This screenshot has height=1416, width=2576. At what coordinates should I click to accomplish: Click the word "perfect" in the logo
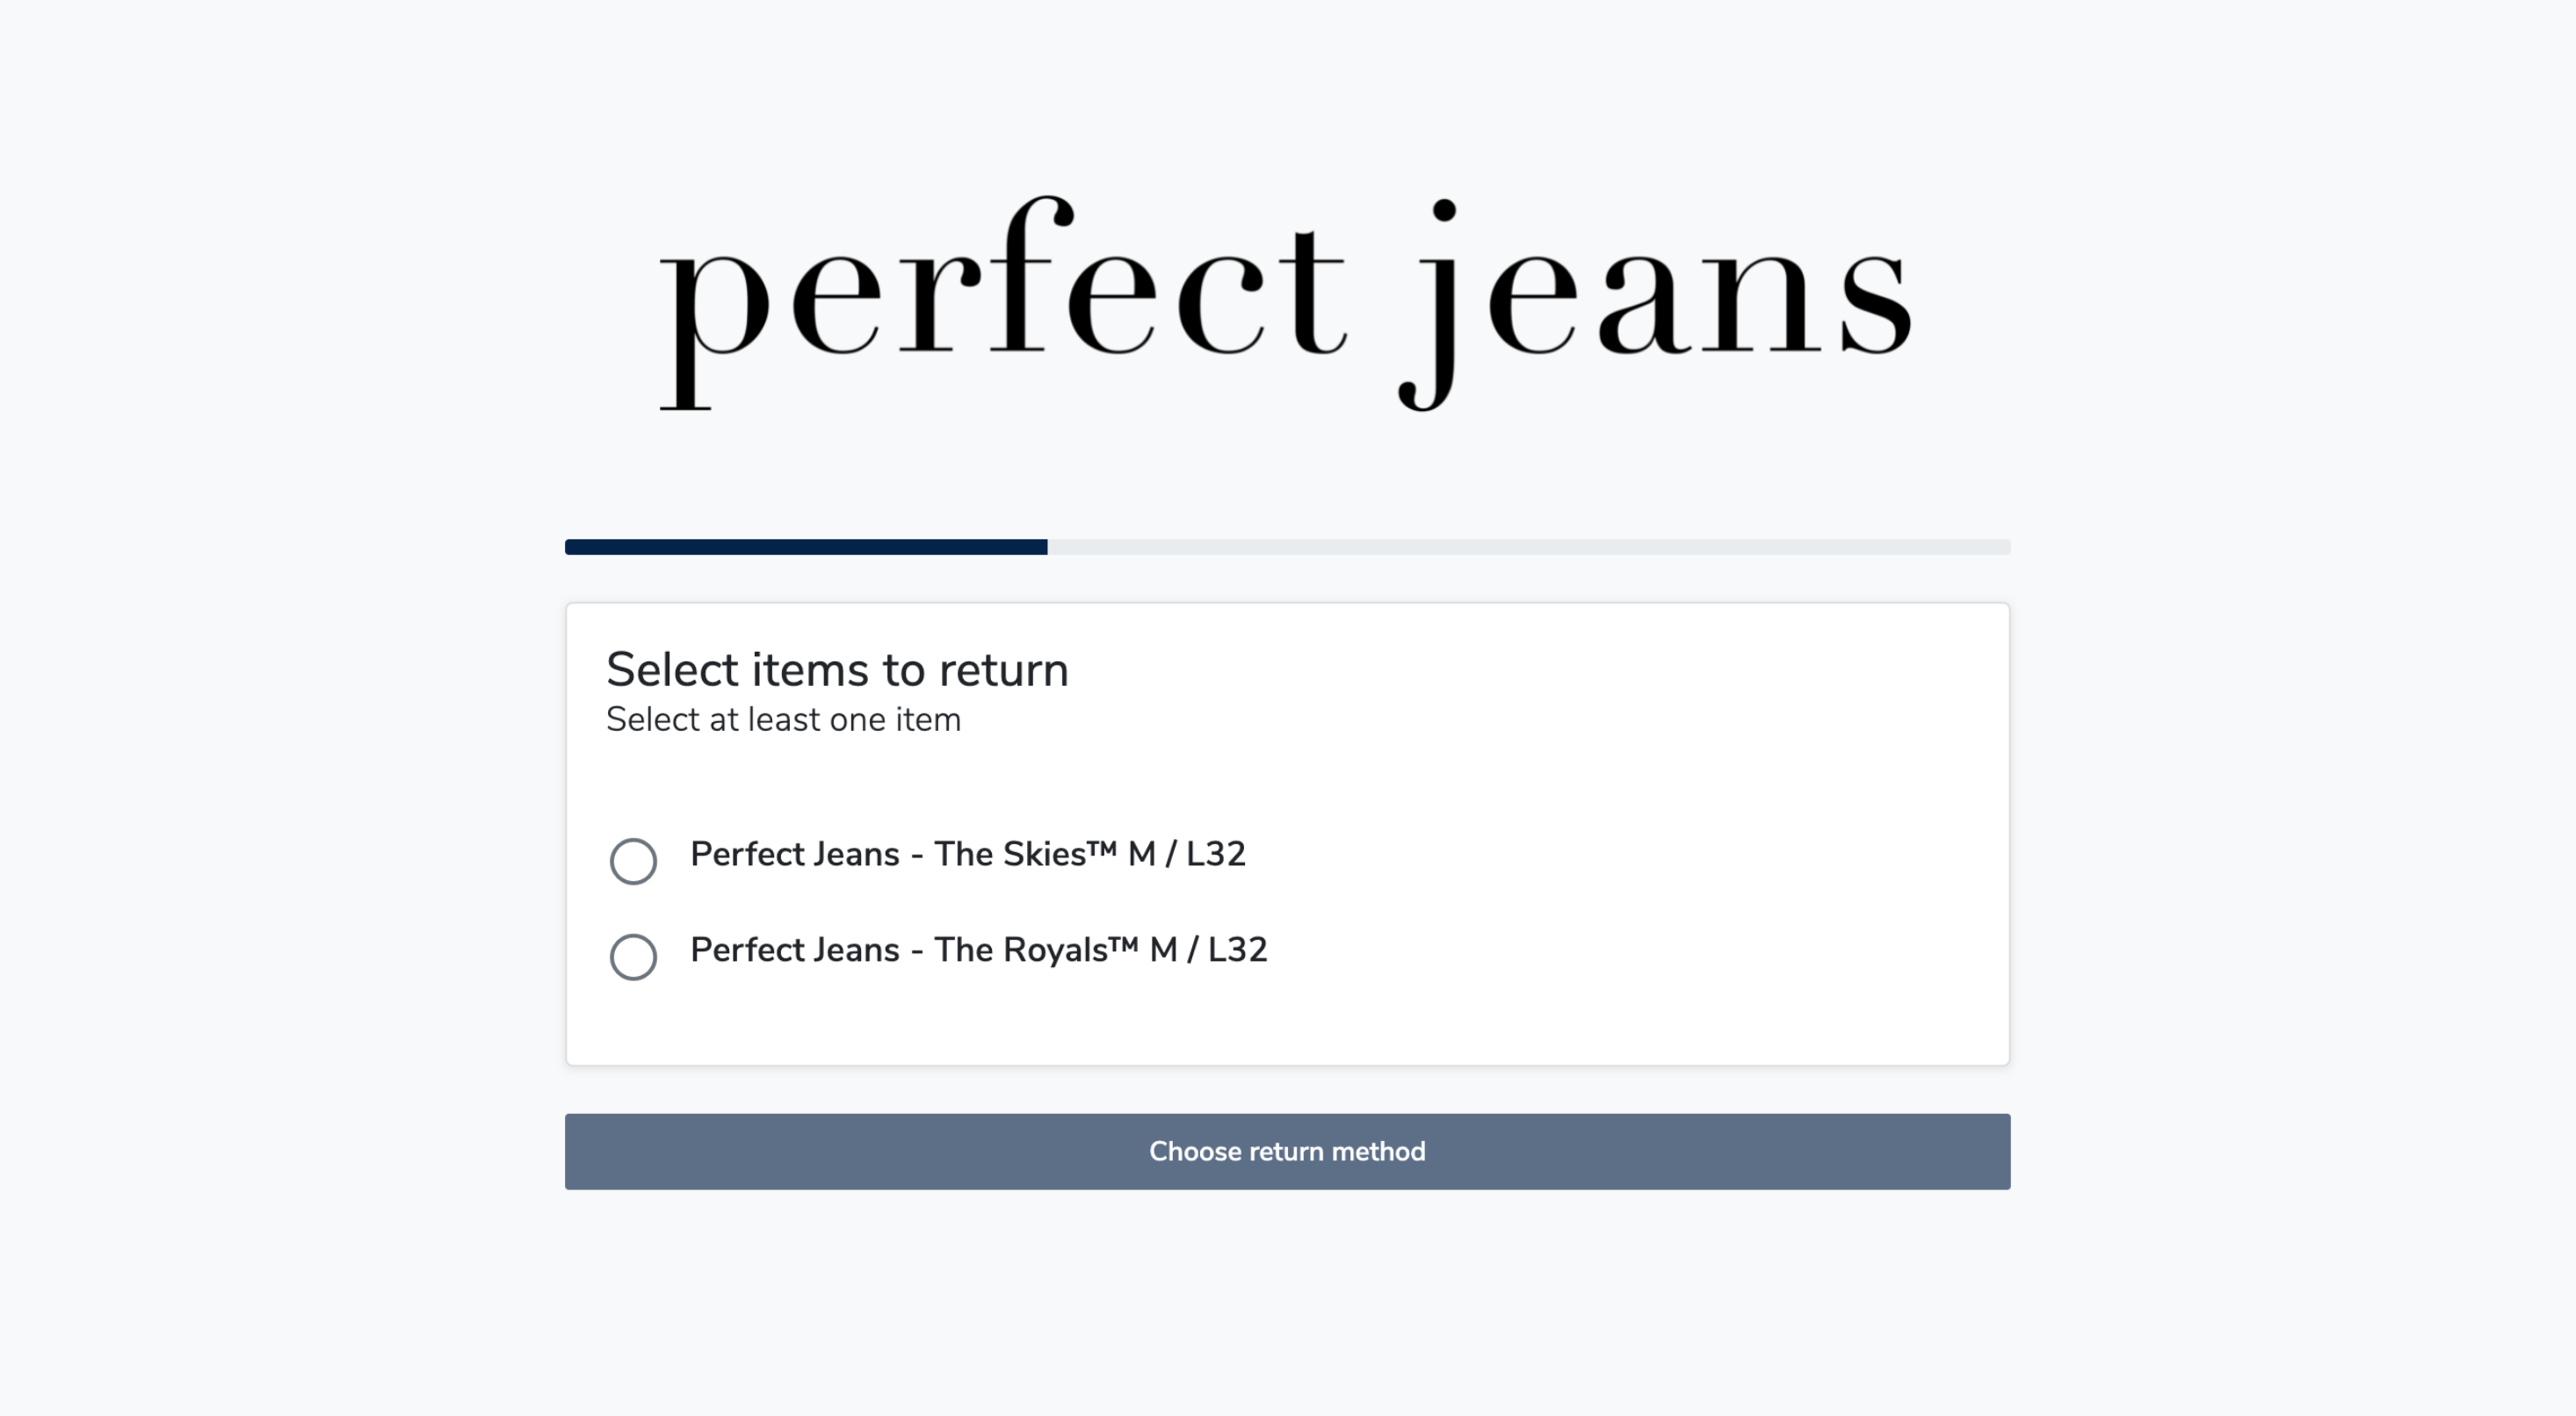[x=1002, y=300]
